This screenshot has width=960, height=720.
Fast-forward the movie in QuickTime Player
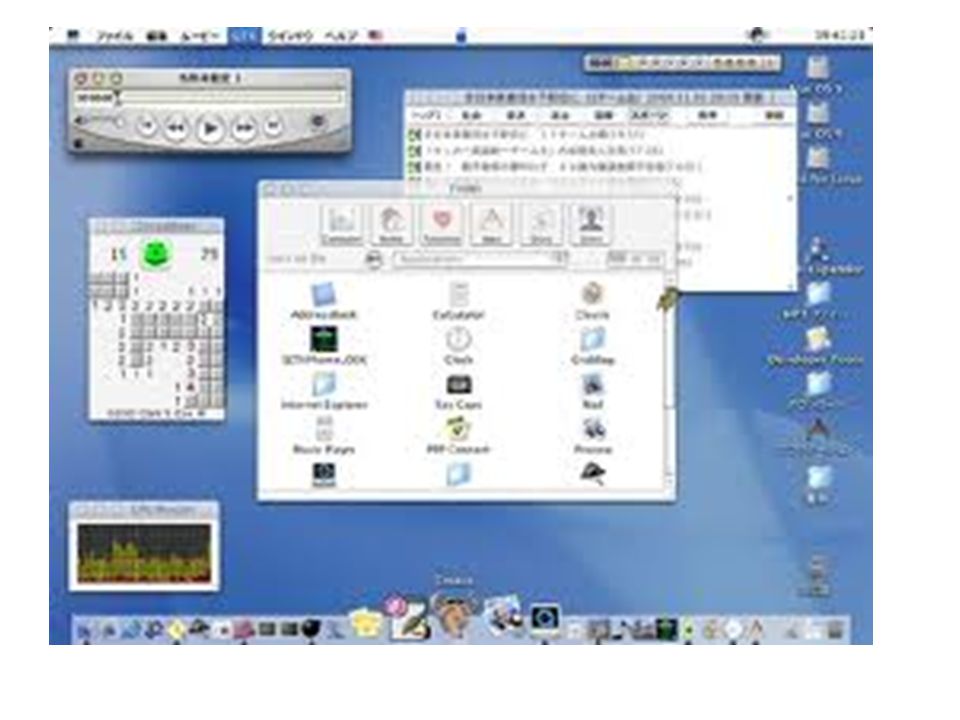(x=244, y=128)
